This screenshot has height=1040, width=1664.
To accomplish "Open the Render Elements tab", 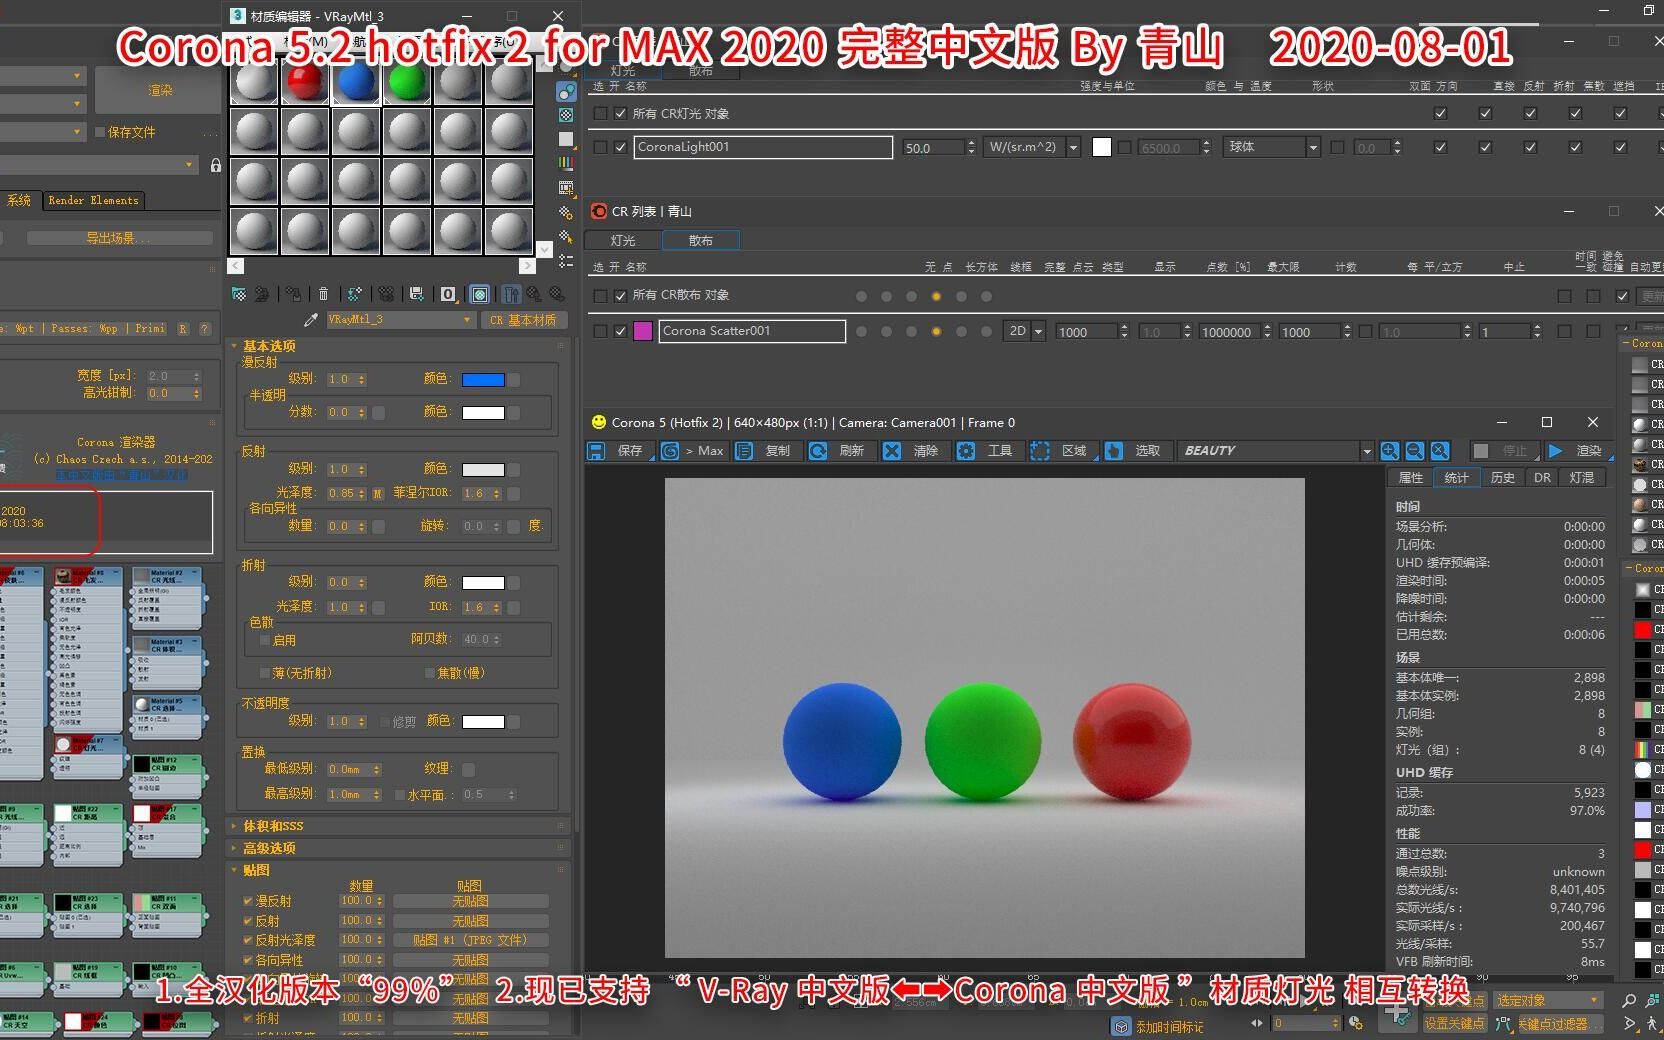I will [93, 200].
